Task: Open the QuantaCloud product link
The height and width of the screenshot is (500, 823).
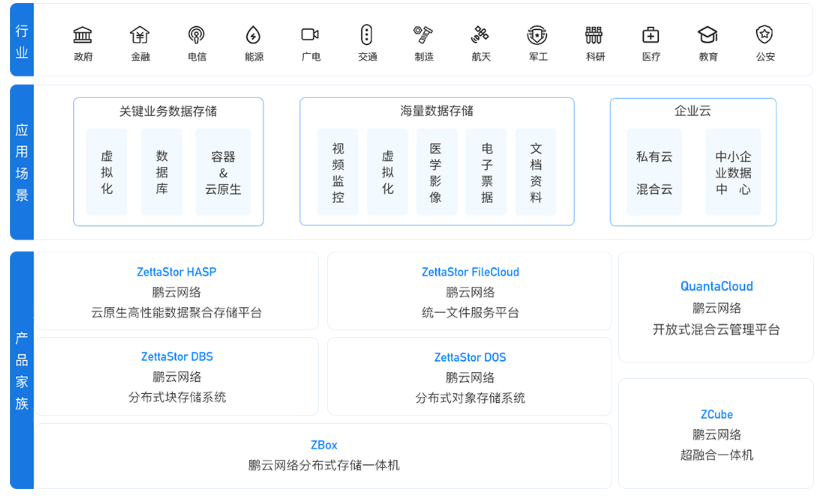Action: [716, 286]
